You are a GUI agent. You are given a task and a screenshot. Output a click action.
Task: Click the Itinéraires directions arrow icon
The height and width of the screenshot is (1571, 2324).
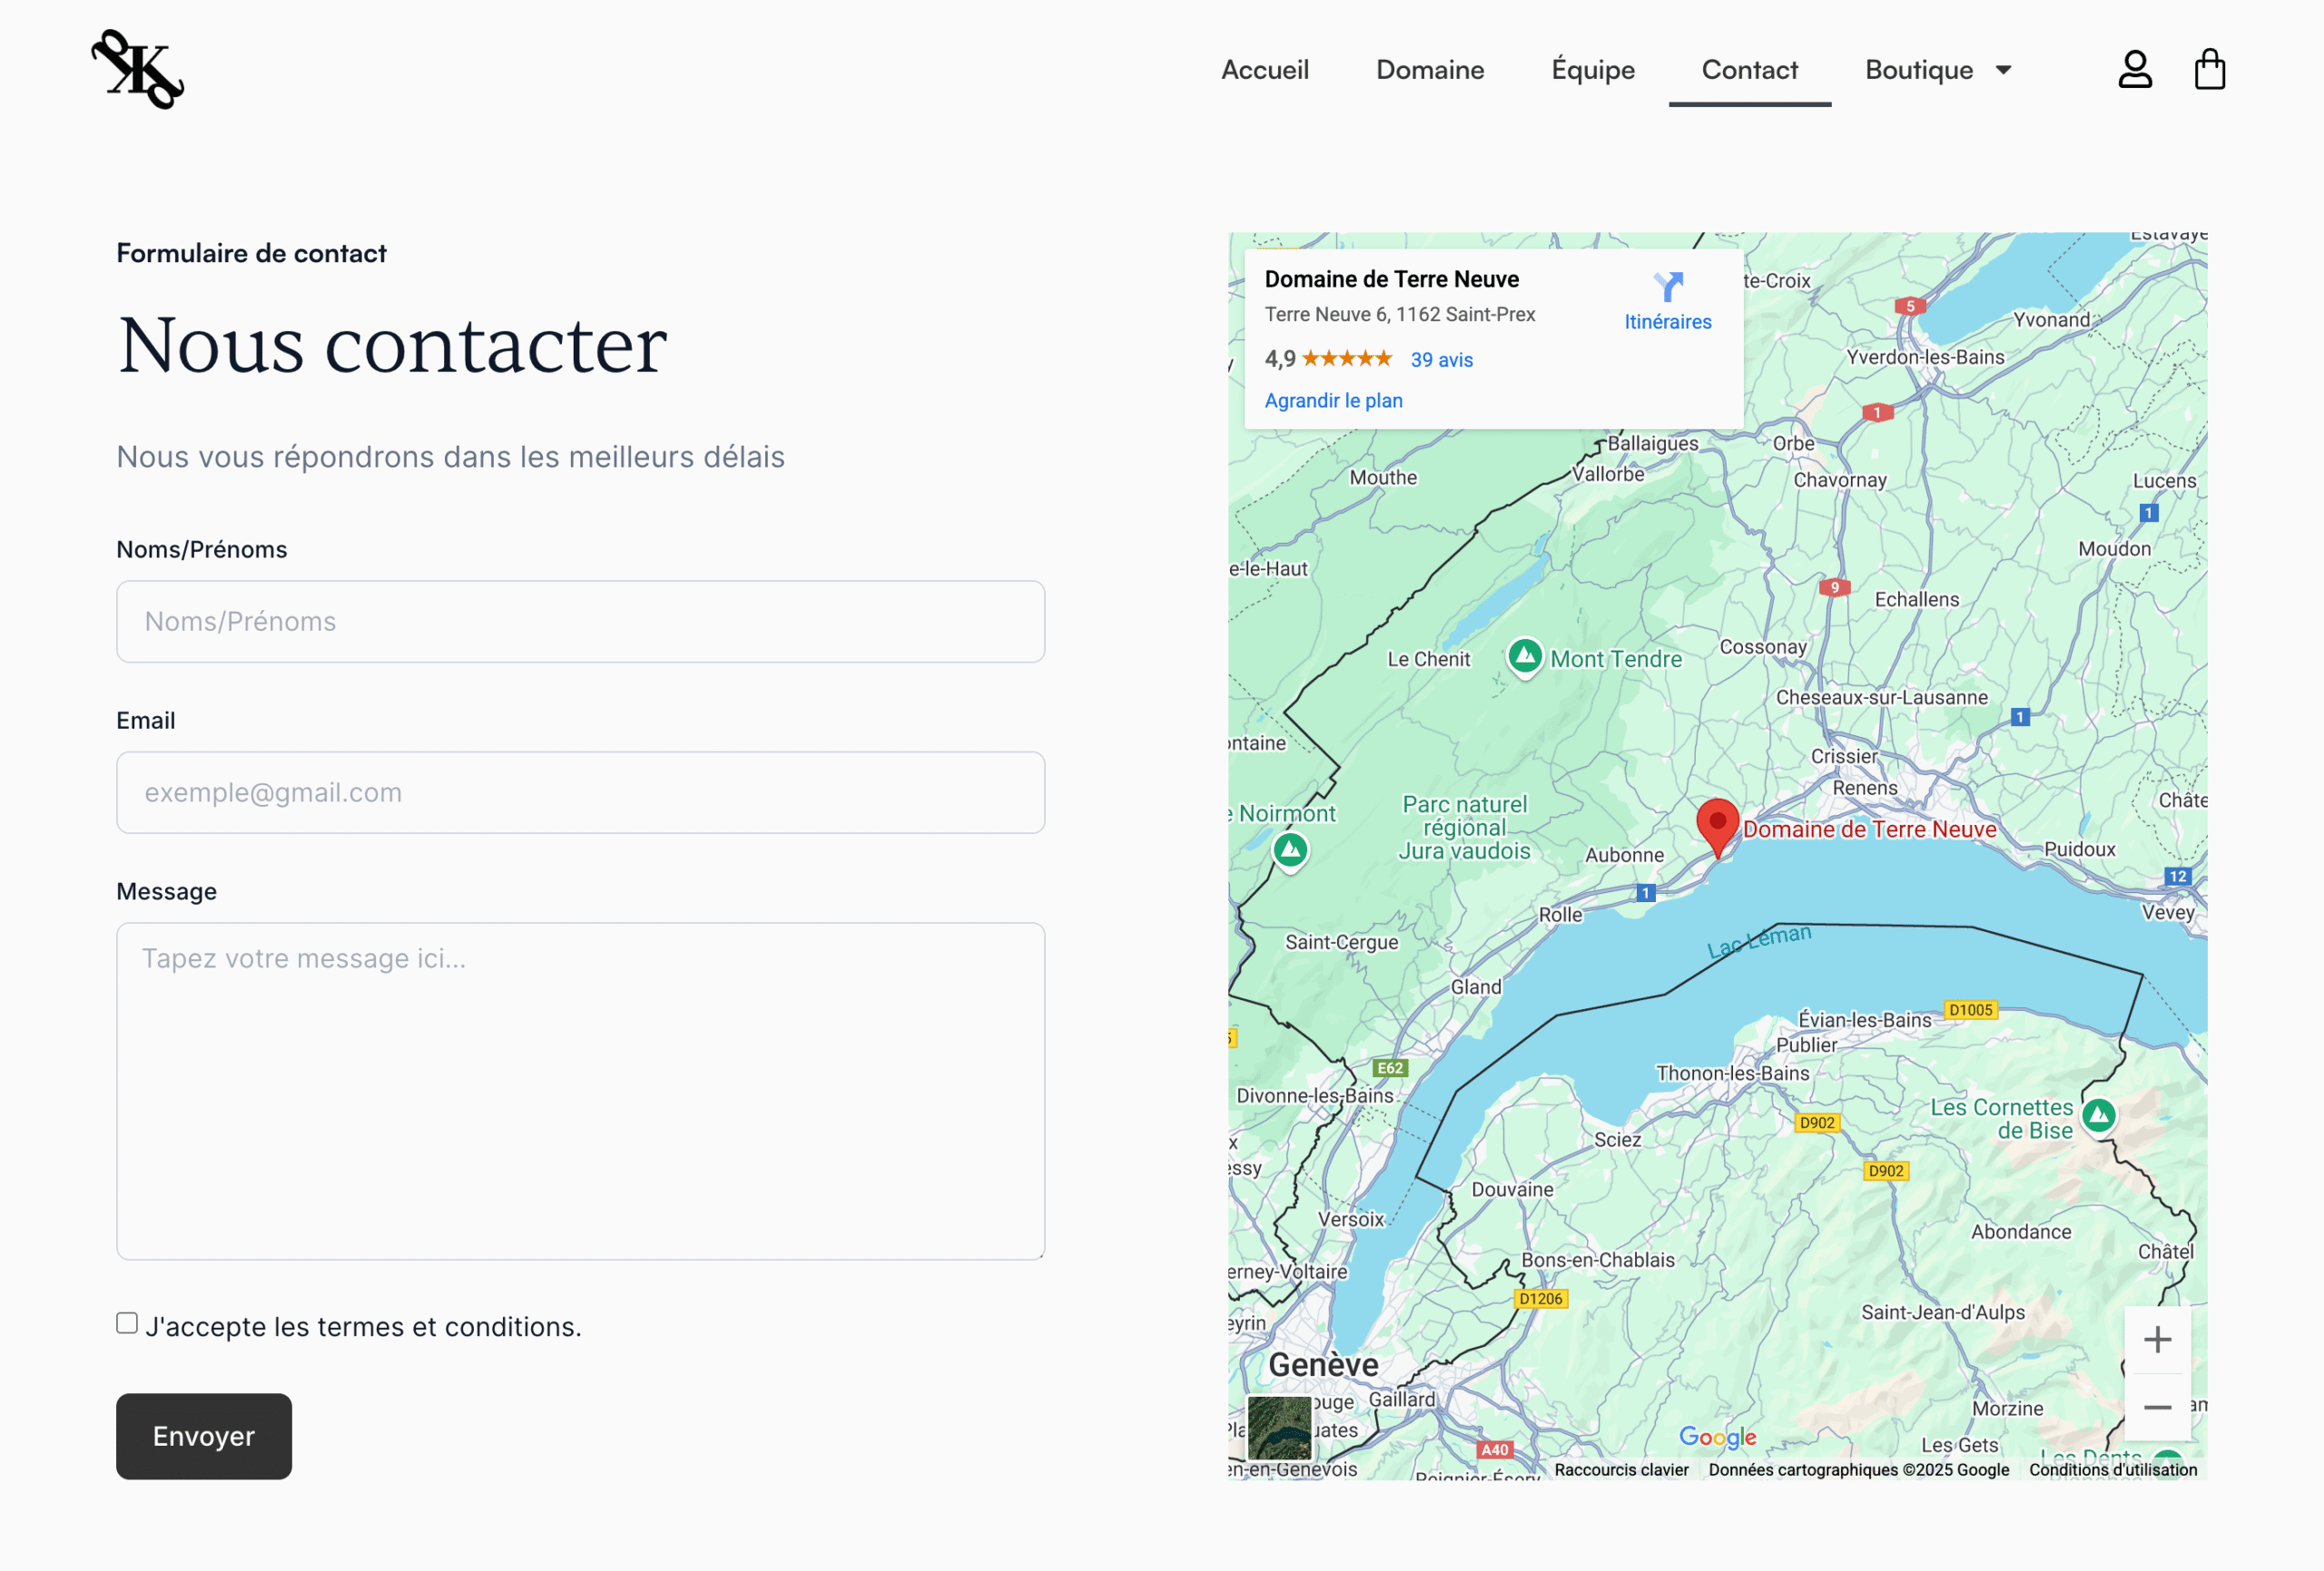pyautogui.click(x=1668, y=287)
